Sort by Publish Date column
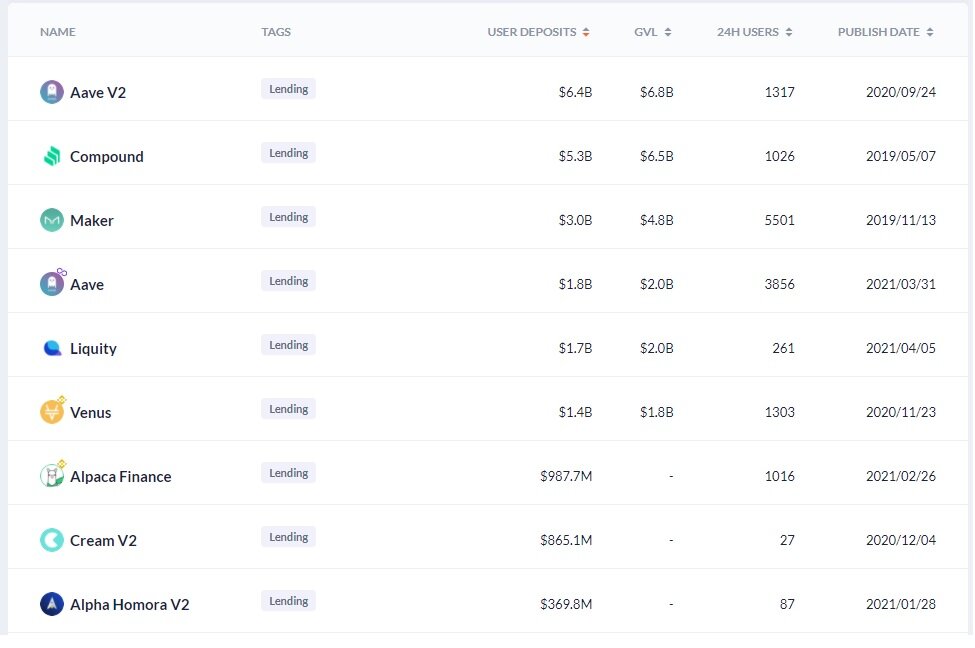This screenshot has height=648, width=975. [x=885, y=32]
